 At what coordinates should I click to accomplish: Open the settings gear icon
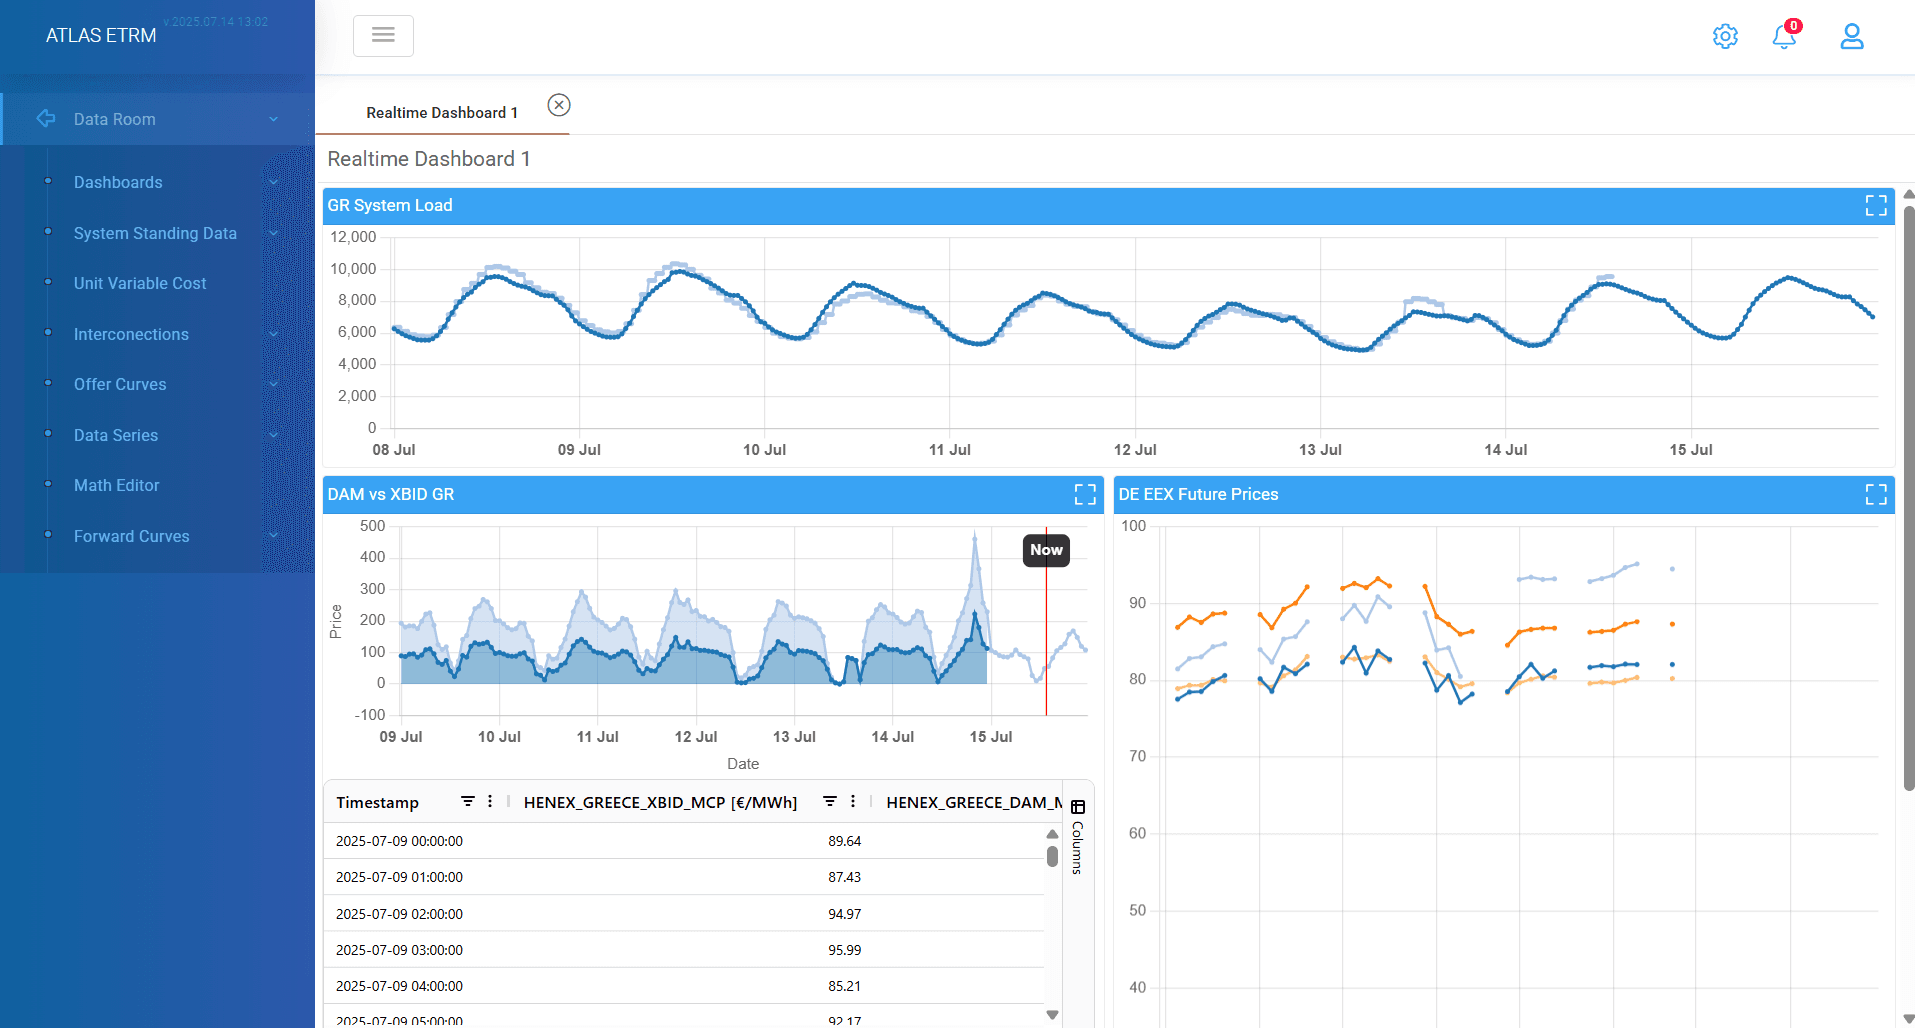1725,36
